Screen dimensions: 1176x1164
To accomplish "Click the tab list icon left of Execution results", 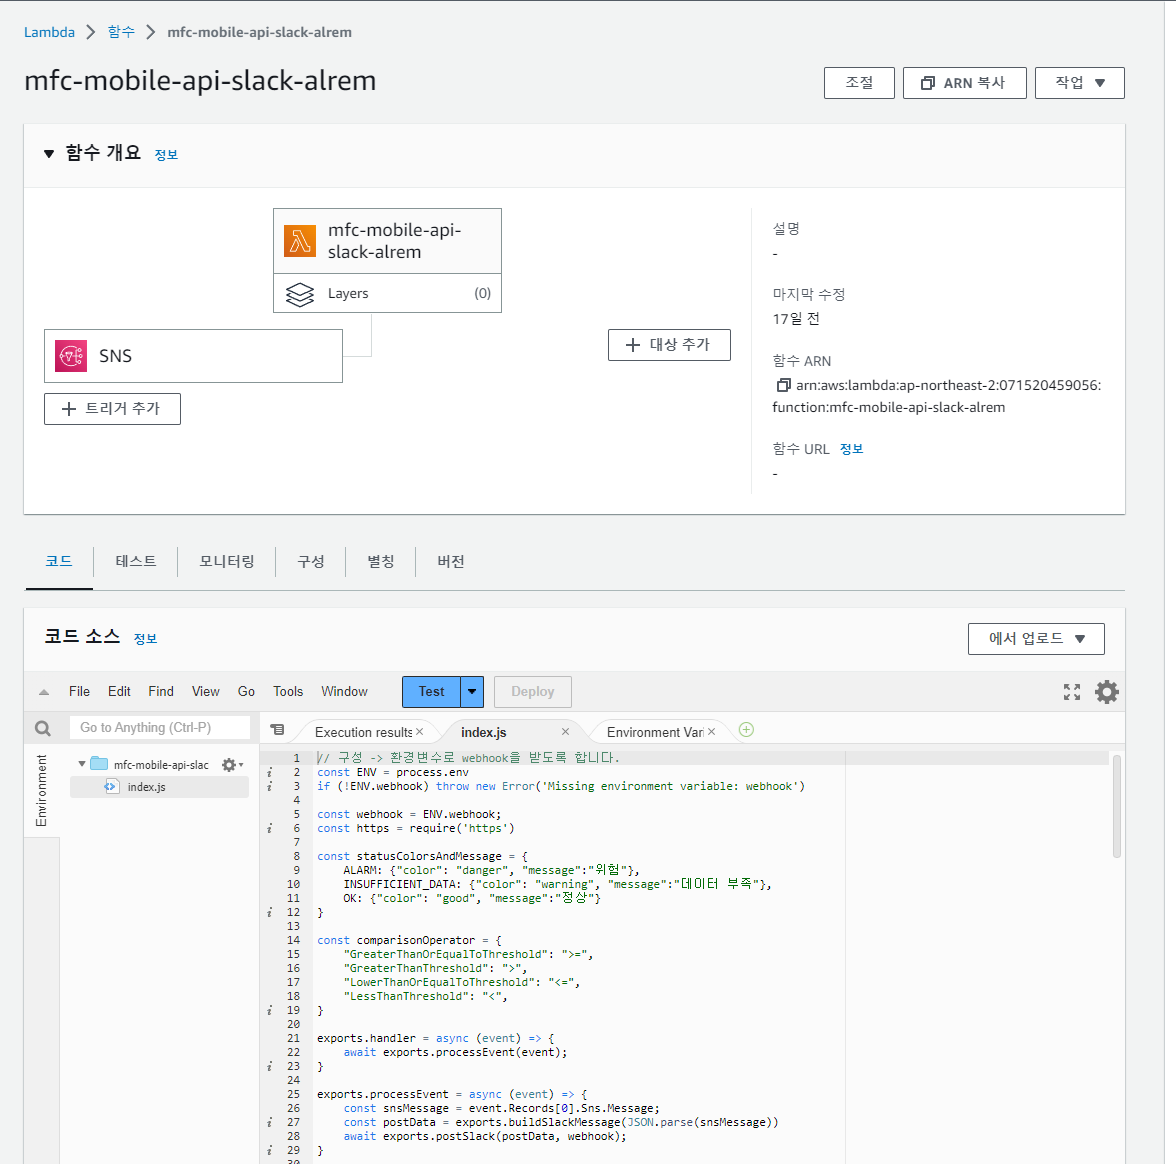I will (x=278, y=729).
